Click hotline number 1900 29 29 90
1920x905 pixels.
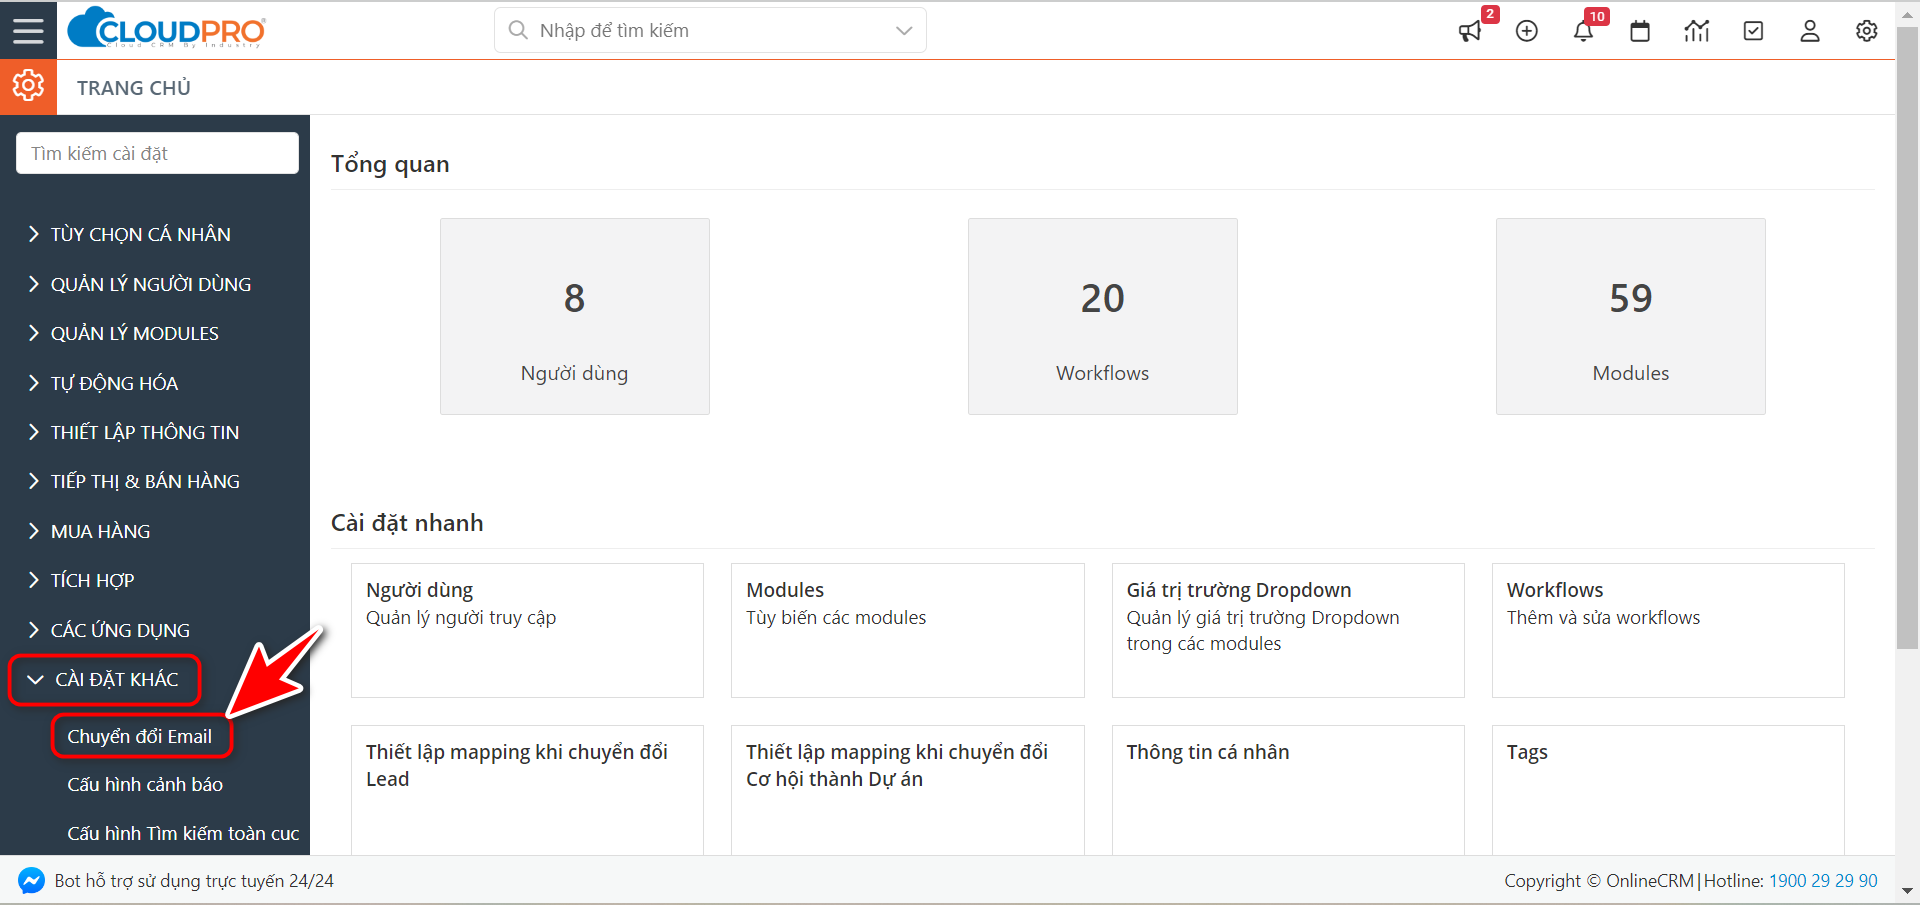coord(1823,881)
